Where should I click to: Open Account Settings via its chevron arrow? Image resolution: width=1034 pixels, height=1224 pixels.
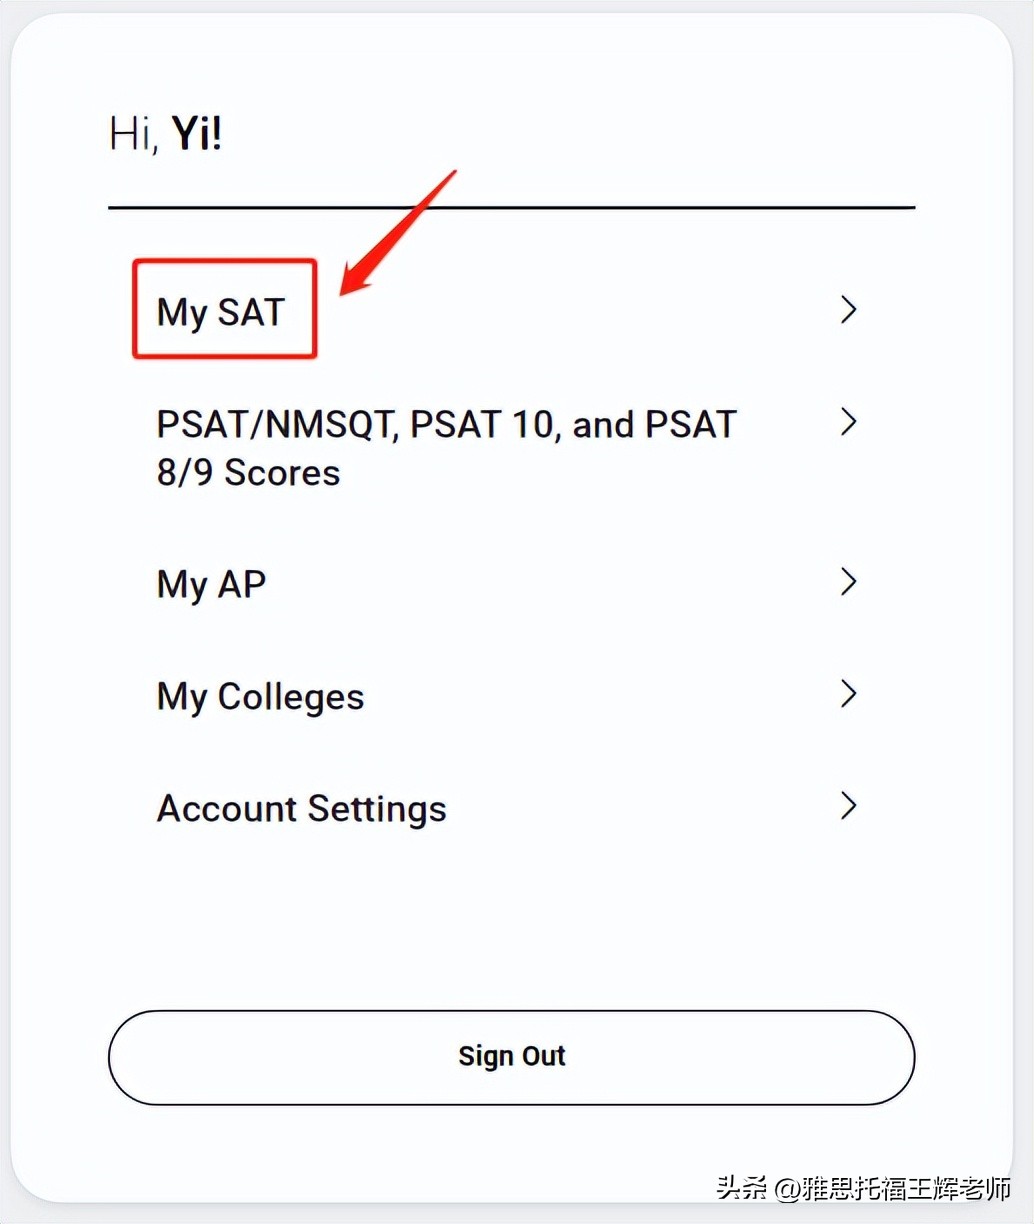coord(848,806)
